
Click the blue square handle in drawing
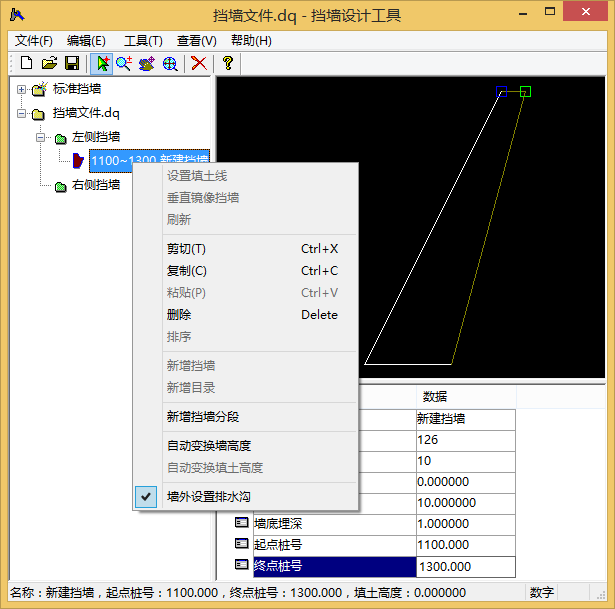[502, 92]
